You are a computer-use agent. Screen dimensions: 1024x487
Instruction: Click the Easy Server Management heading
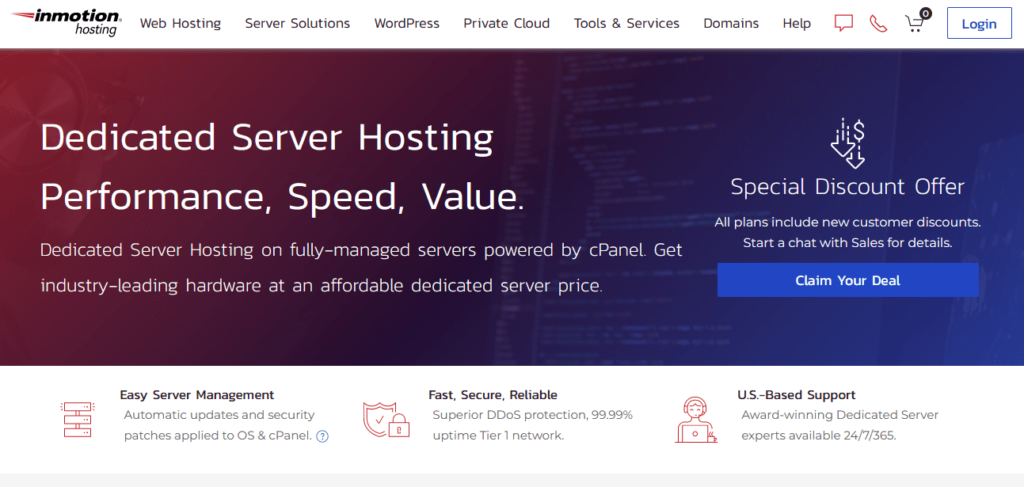[197, 395]
